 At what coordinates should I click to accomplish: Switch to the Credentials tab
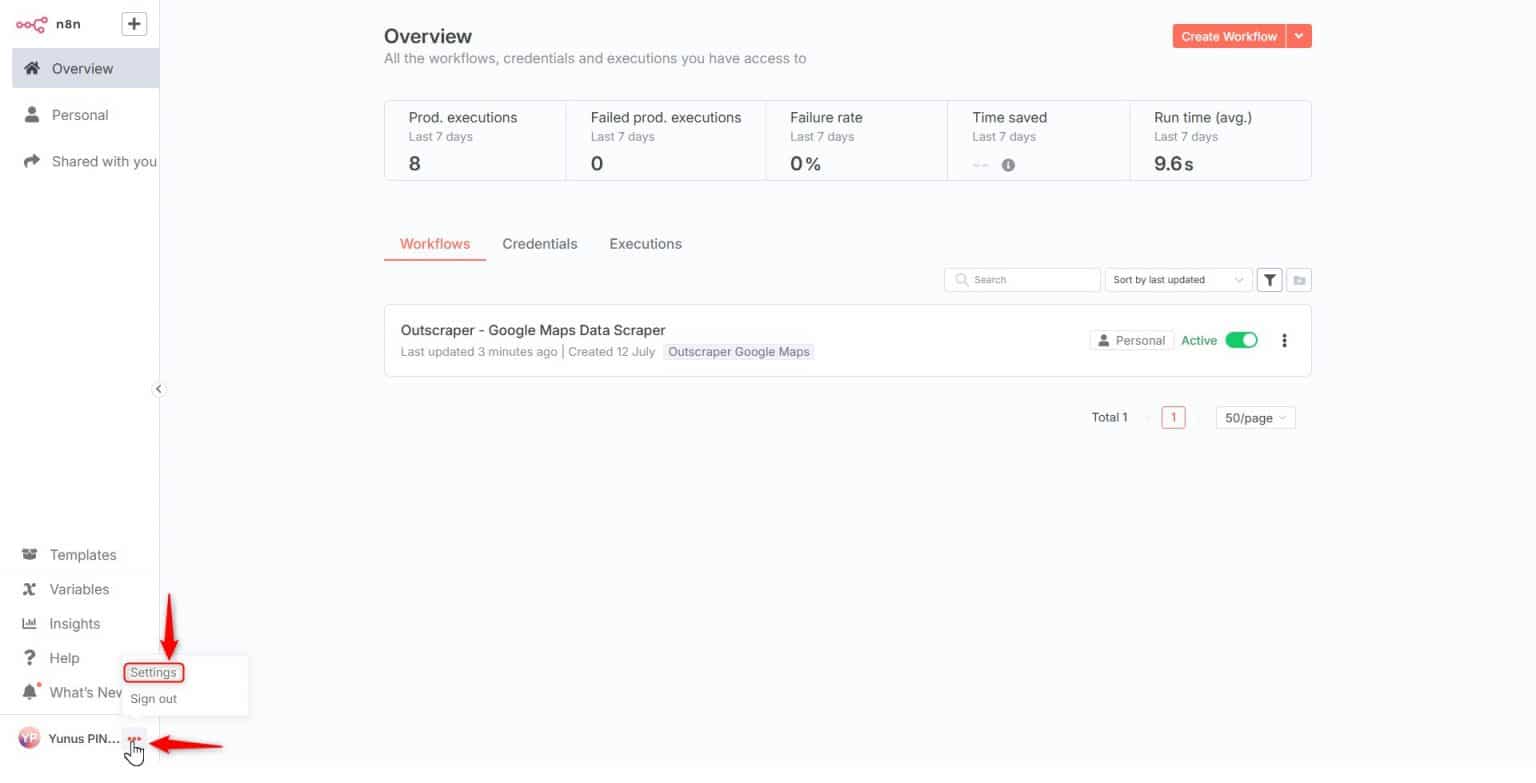coord(540,243)
